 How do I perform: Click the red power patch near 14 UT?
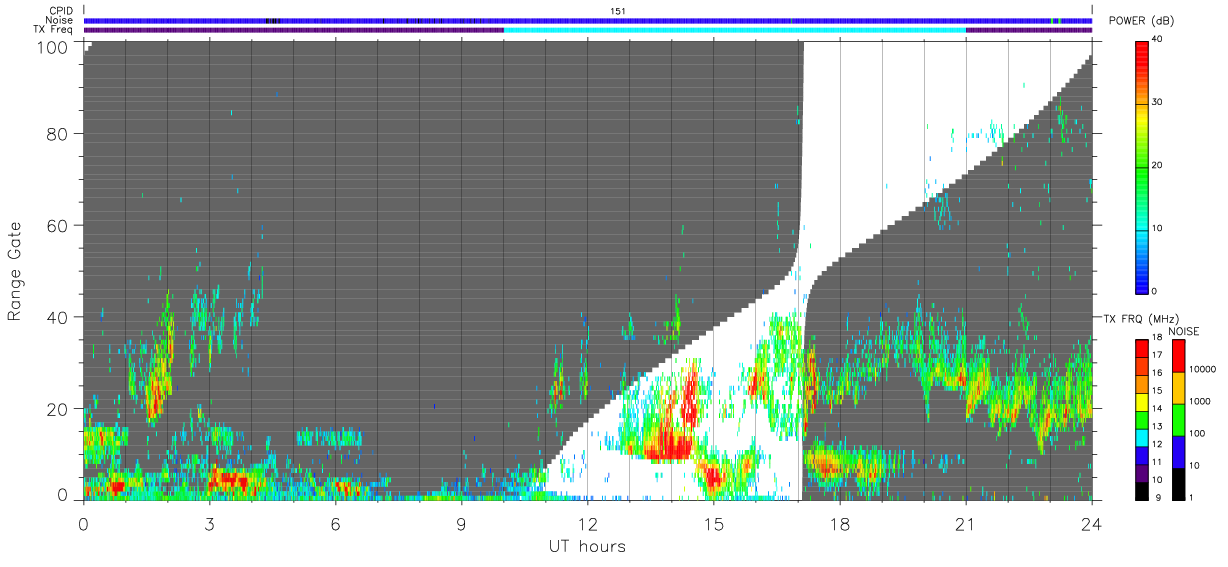[x=668, y=446]
